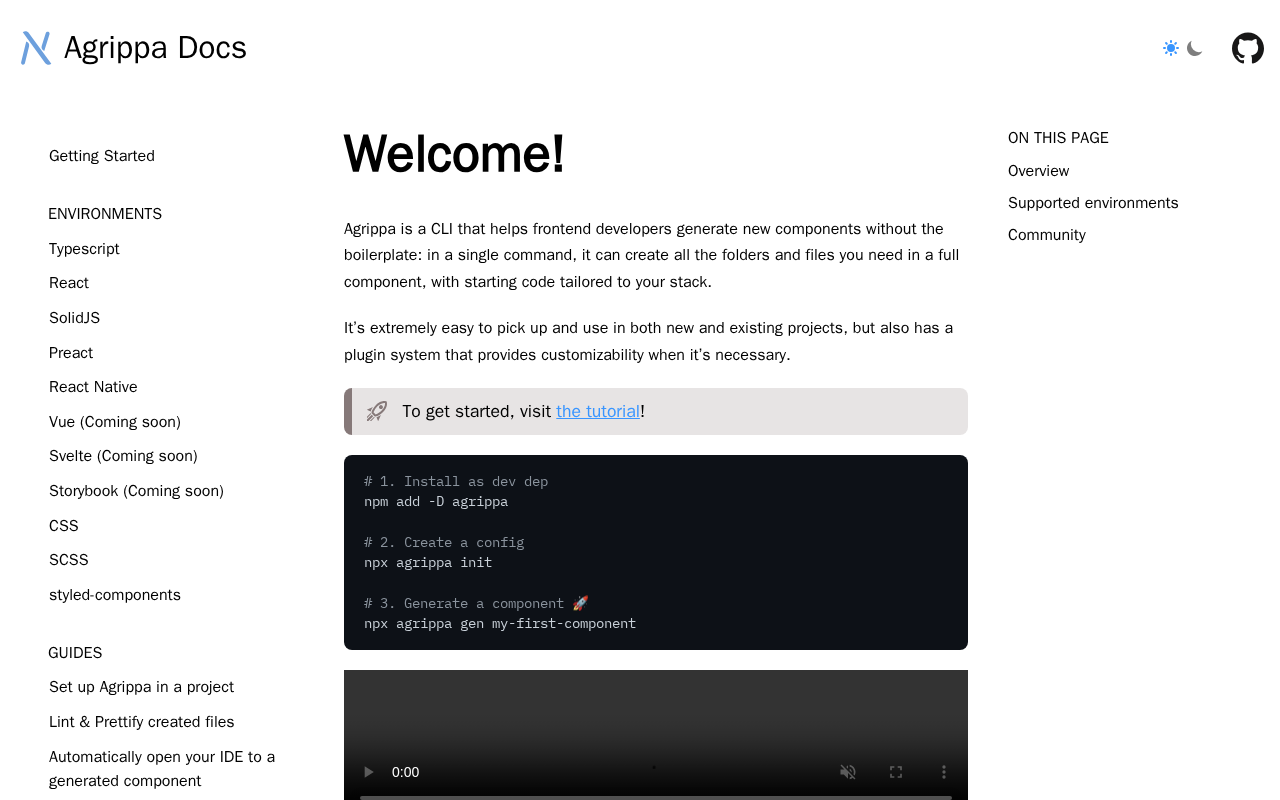Open Set up Agrippa in a project guide
Screen dimensions: 1280x800
pos(141,687)
